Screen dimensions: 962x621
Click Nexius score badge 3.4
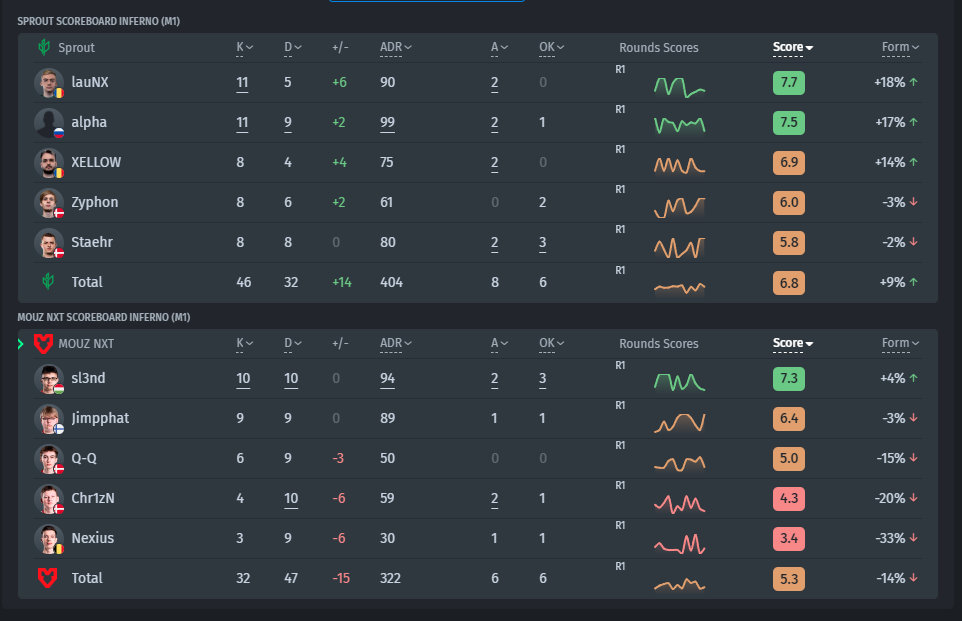[x=788, y=539]
